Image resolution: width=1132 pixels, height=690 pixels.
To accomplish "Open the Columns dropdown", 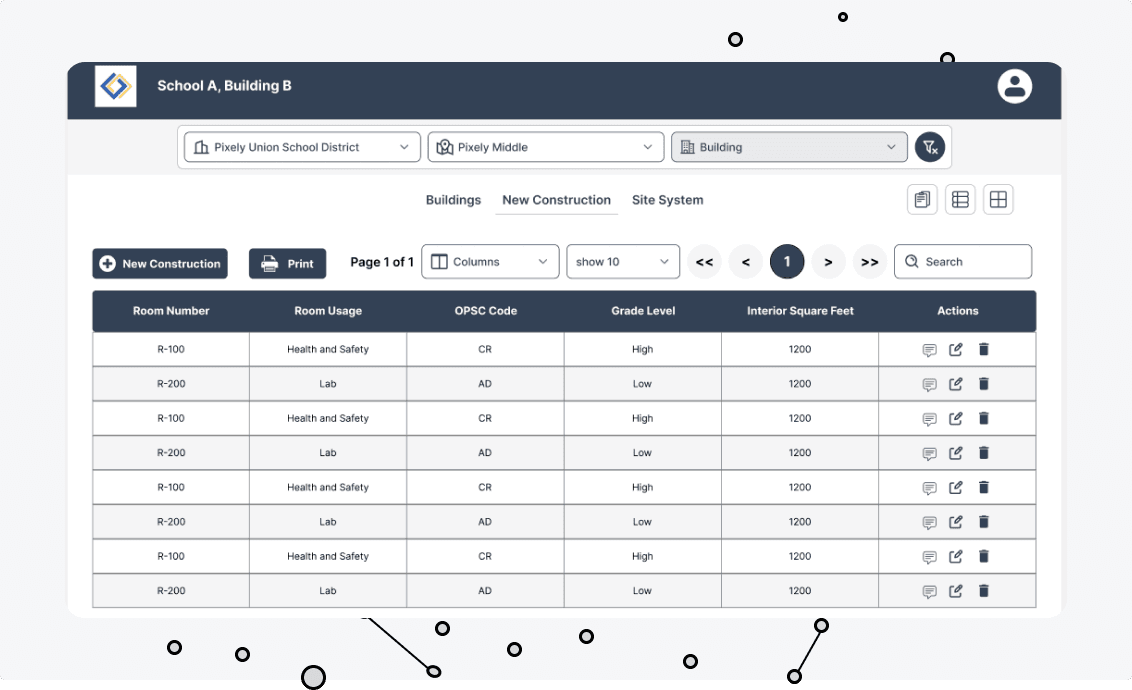I will [490, 262].
